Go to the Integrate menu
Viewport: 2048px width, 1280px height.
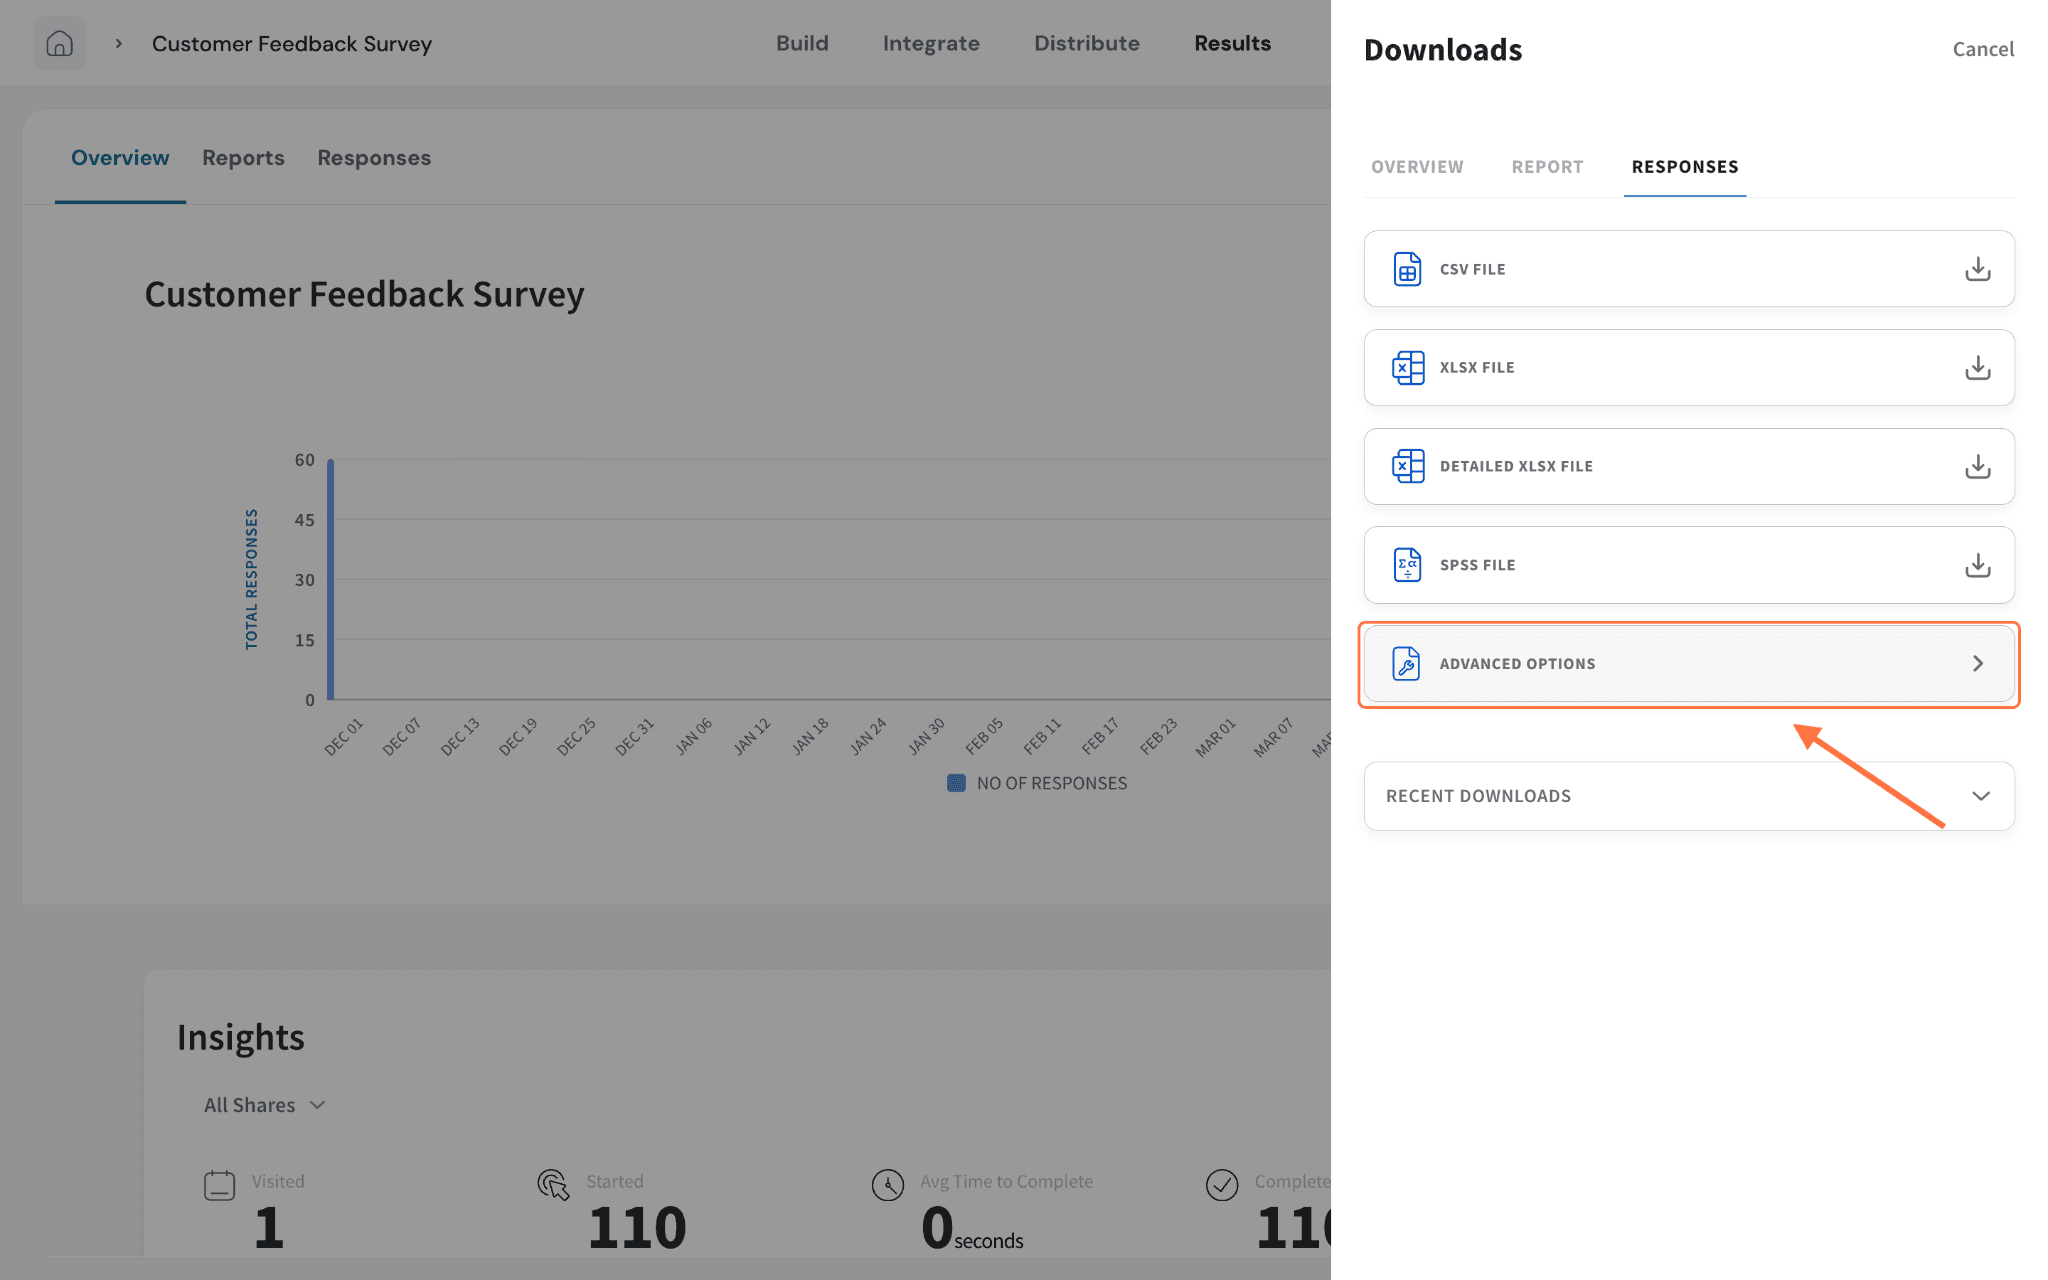(931, 43)
